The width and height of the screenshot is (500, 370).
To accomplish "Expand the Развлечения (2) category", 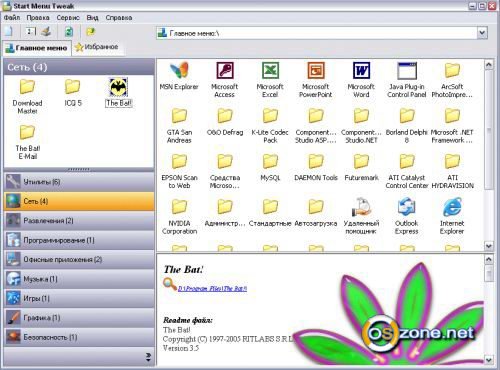I will [79, 220].
